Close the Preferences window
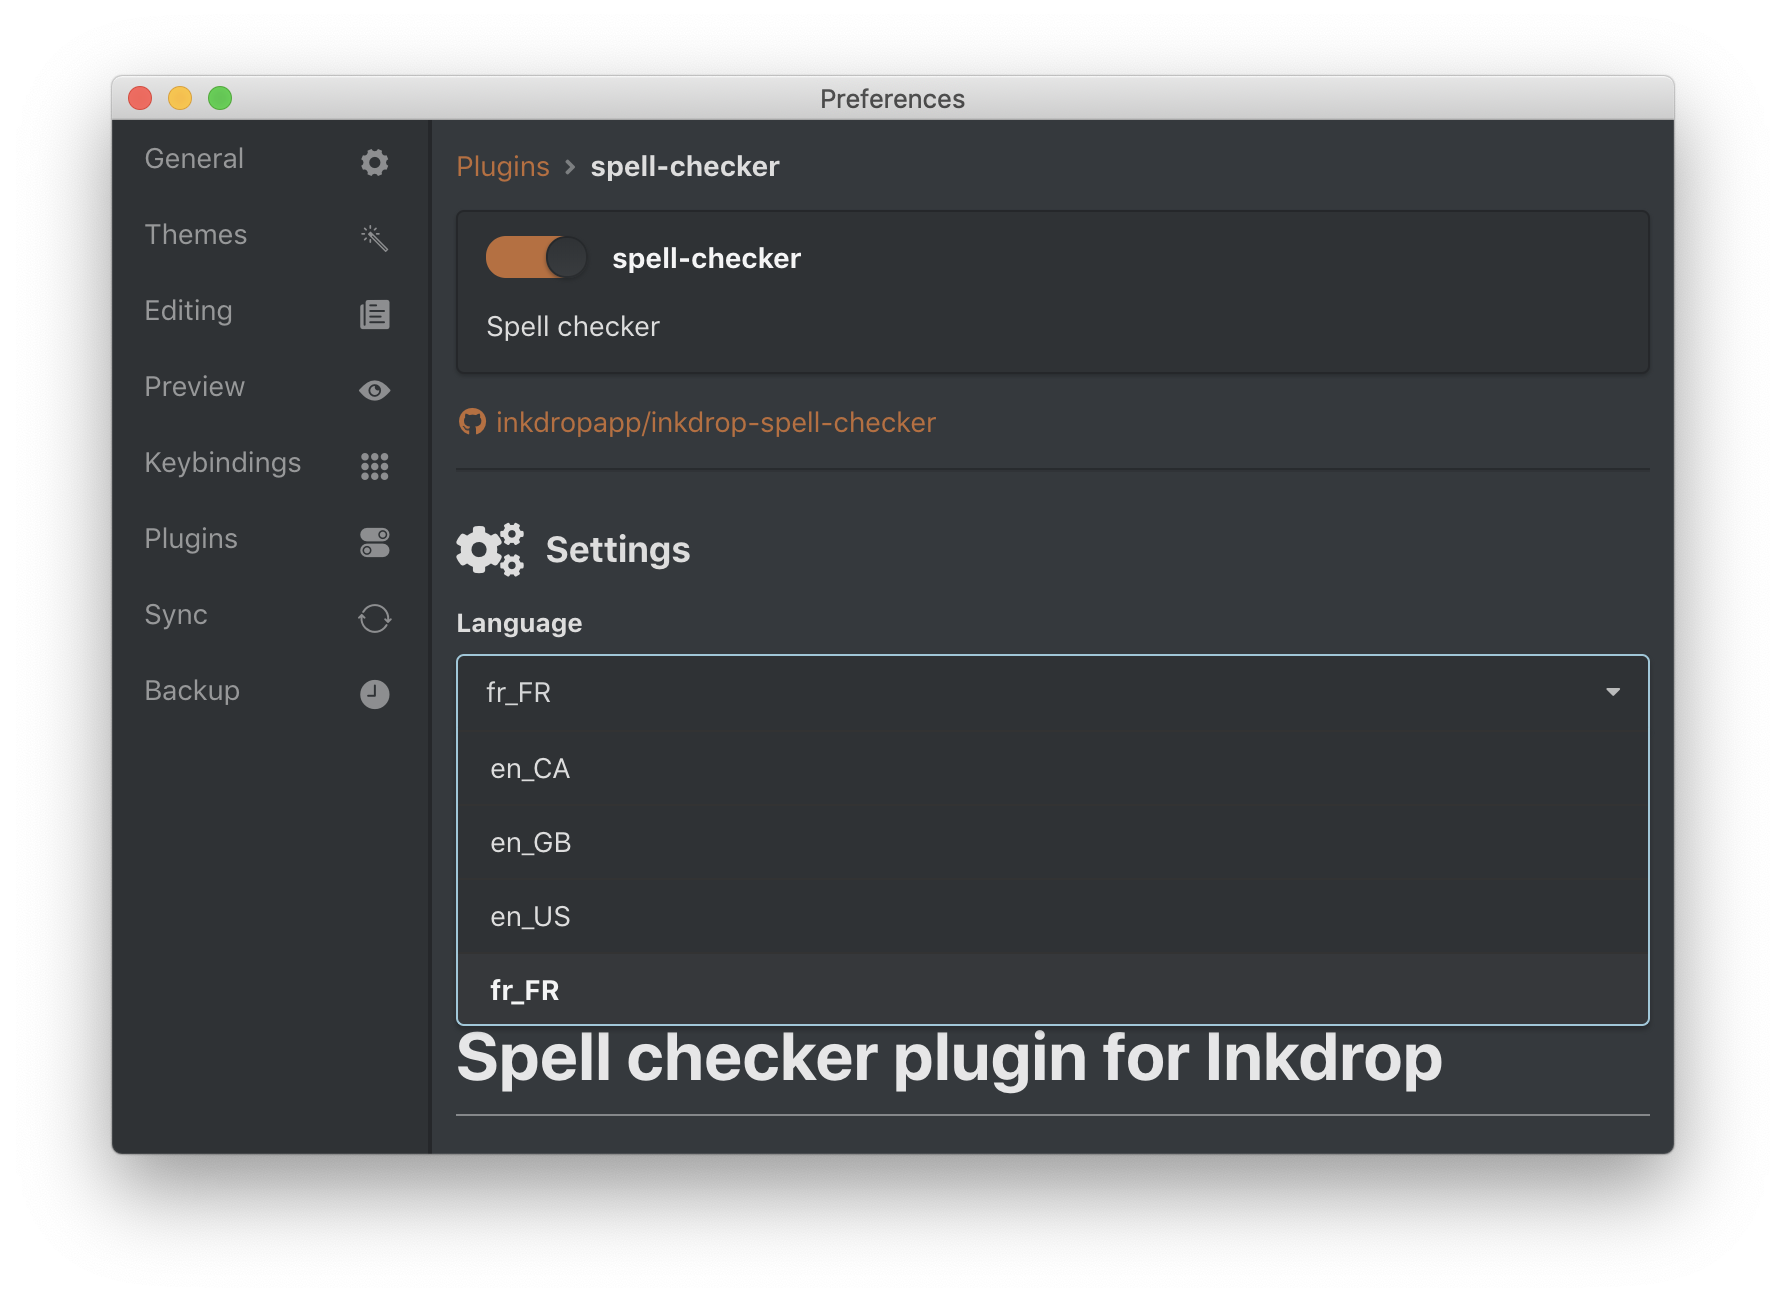Viewport: 1786px width, 1302px height. 140,98
